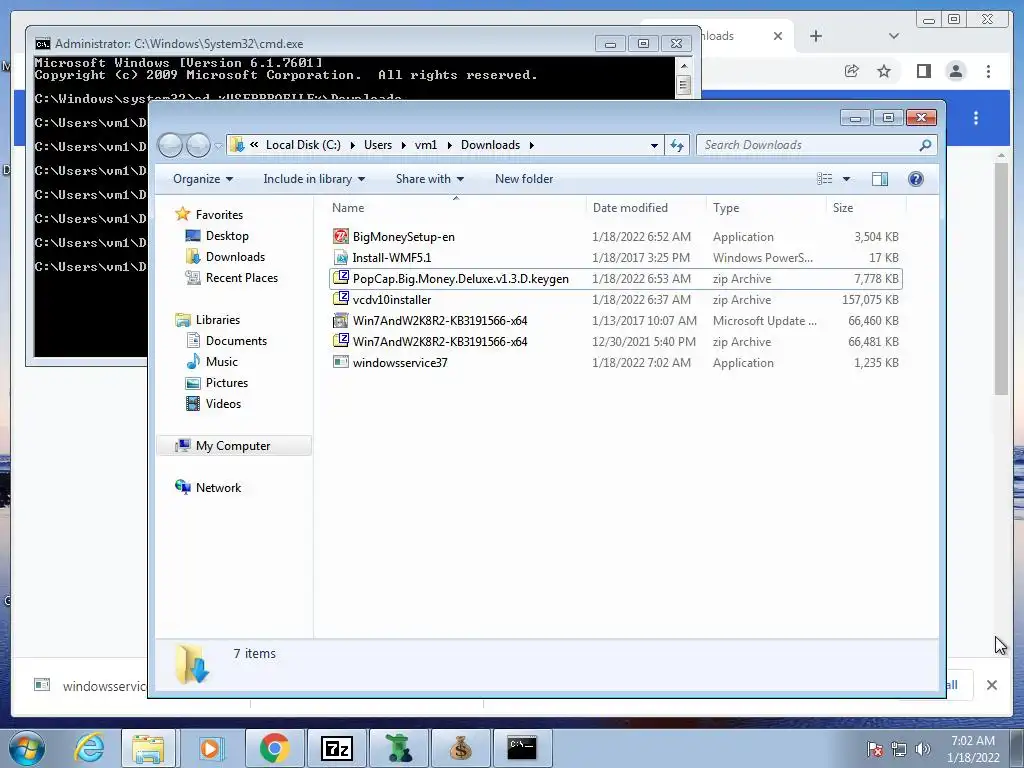Screen dimensions: 1024x768
Task: Open address bar history dropdown
Action: 654,145
